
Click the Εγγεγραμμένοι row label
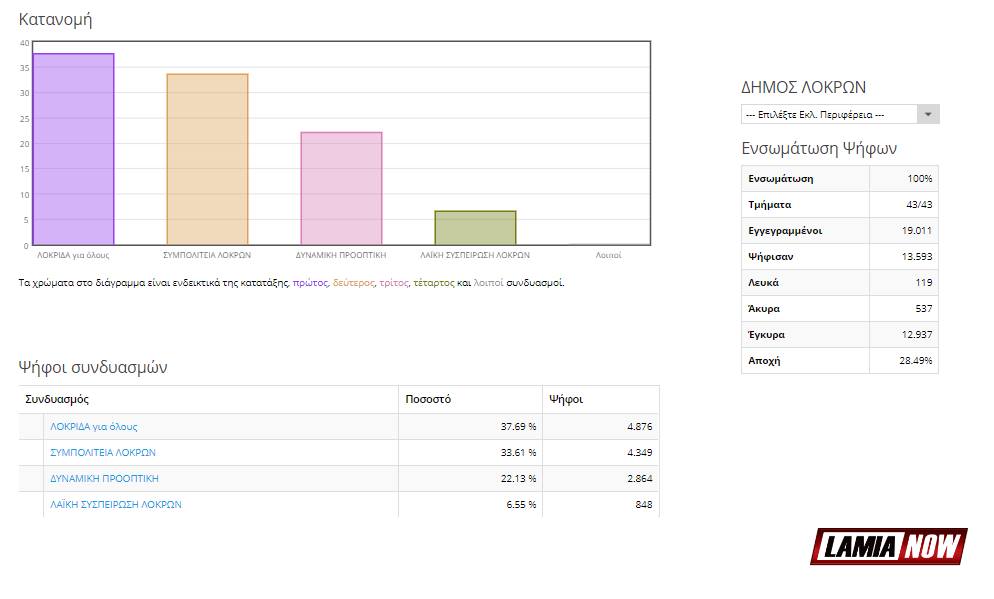pyautogui.click(x=785, y=231)
